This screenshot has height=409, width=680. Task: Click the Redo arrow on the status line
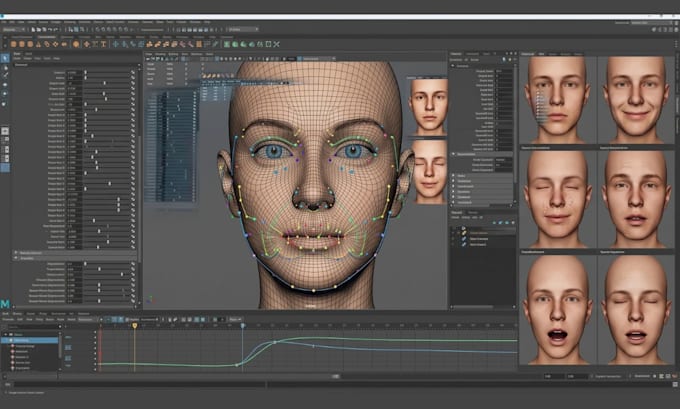pos(56,29)
